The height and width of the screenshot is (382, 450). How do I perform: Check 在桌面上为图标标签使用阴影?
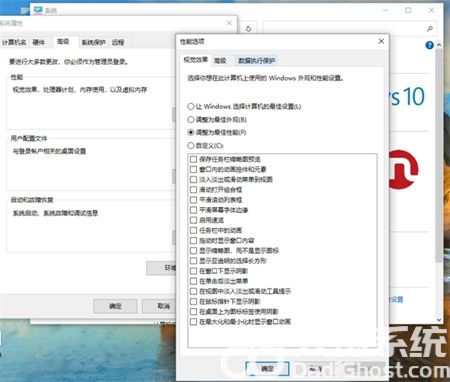point(193,311)
